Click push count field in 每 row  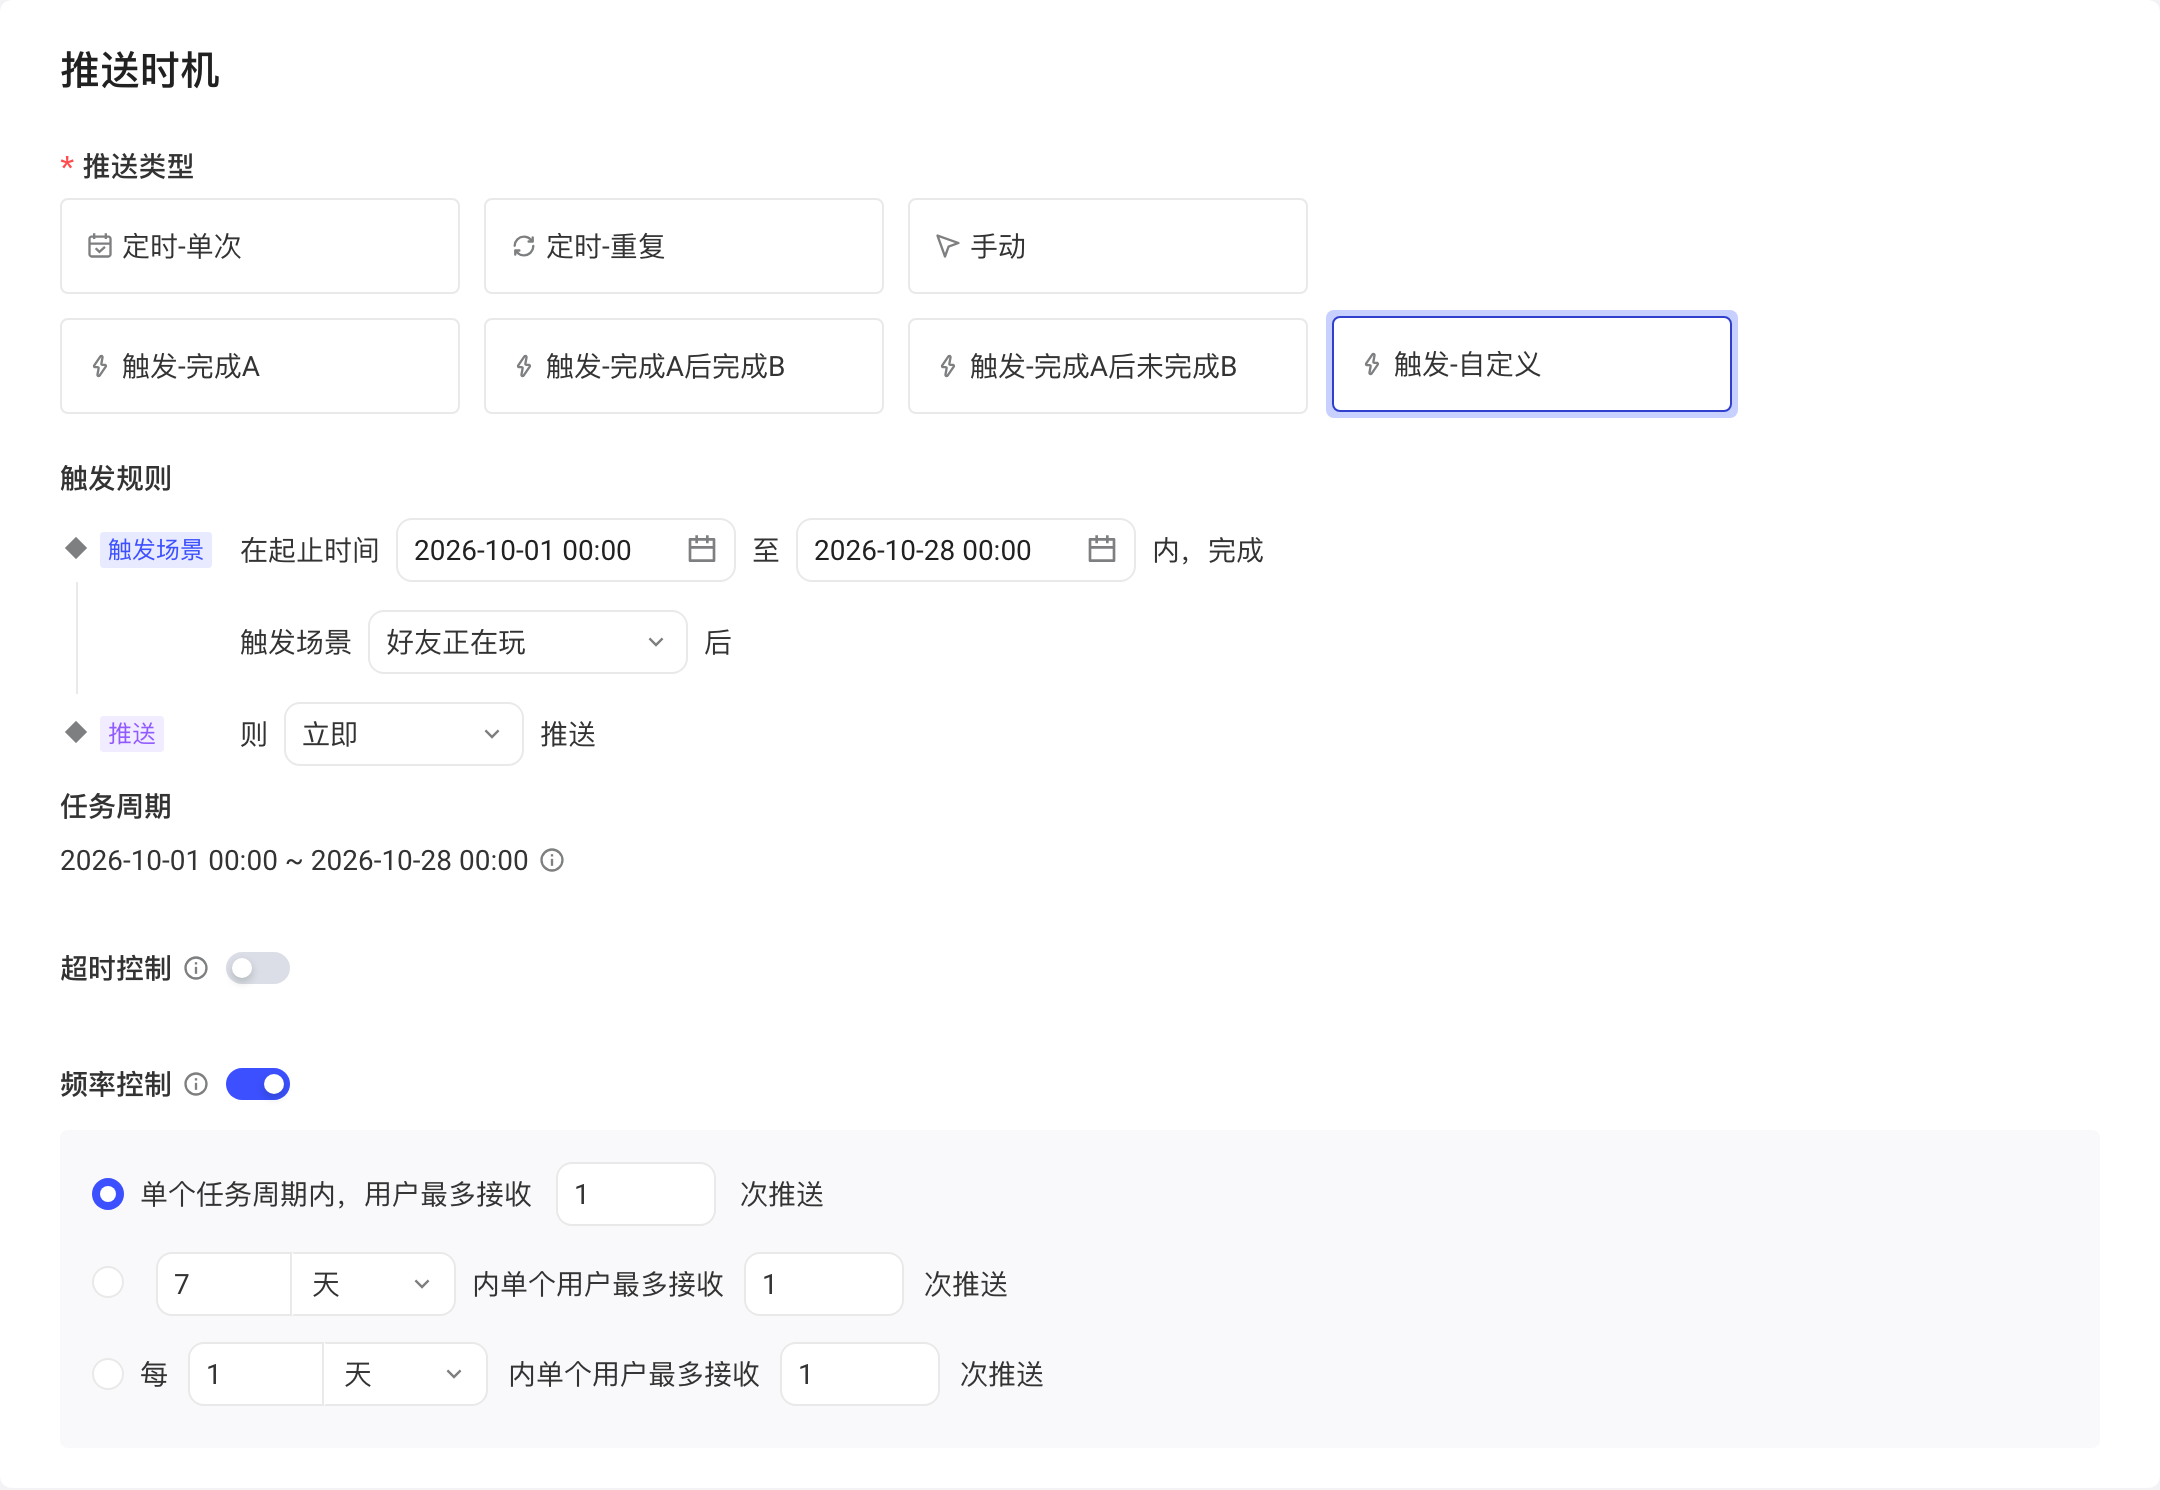[860, 1374]
